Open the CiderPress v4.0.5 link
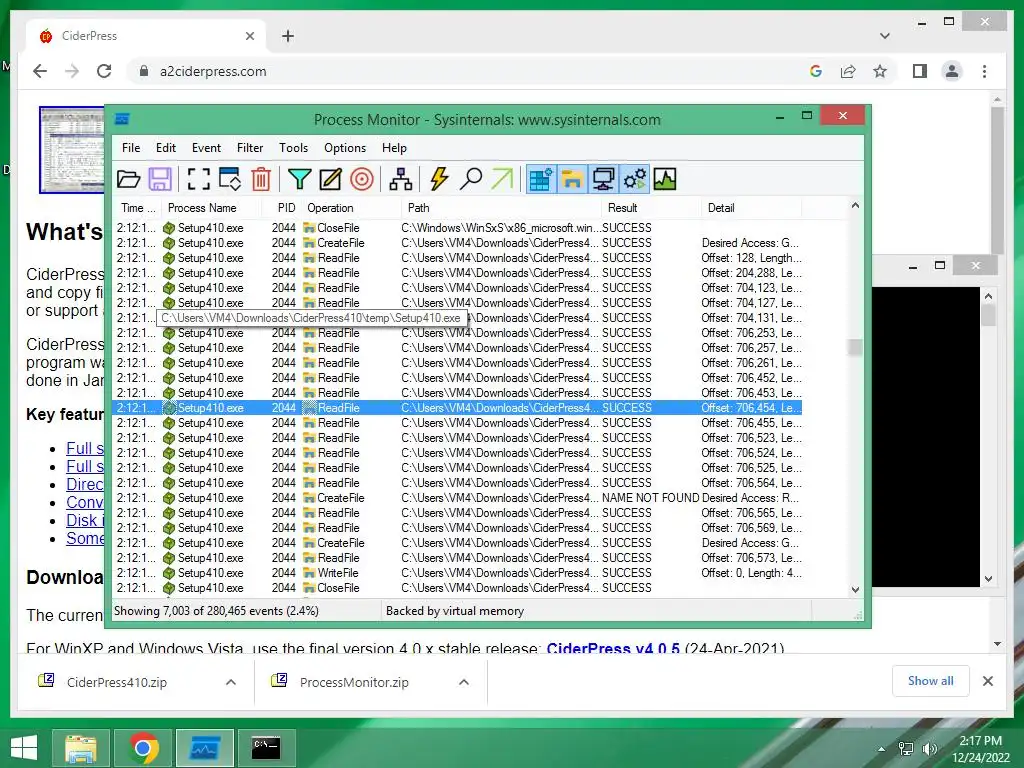 click(613, 648)
